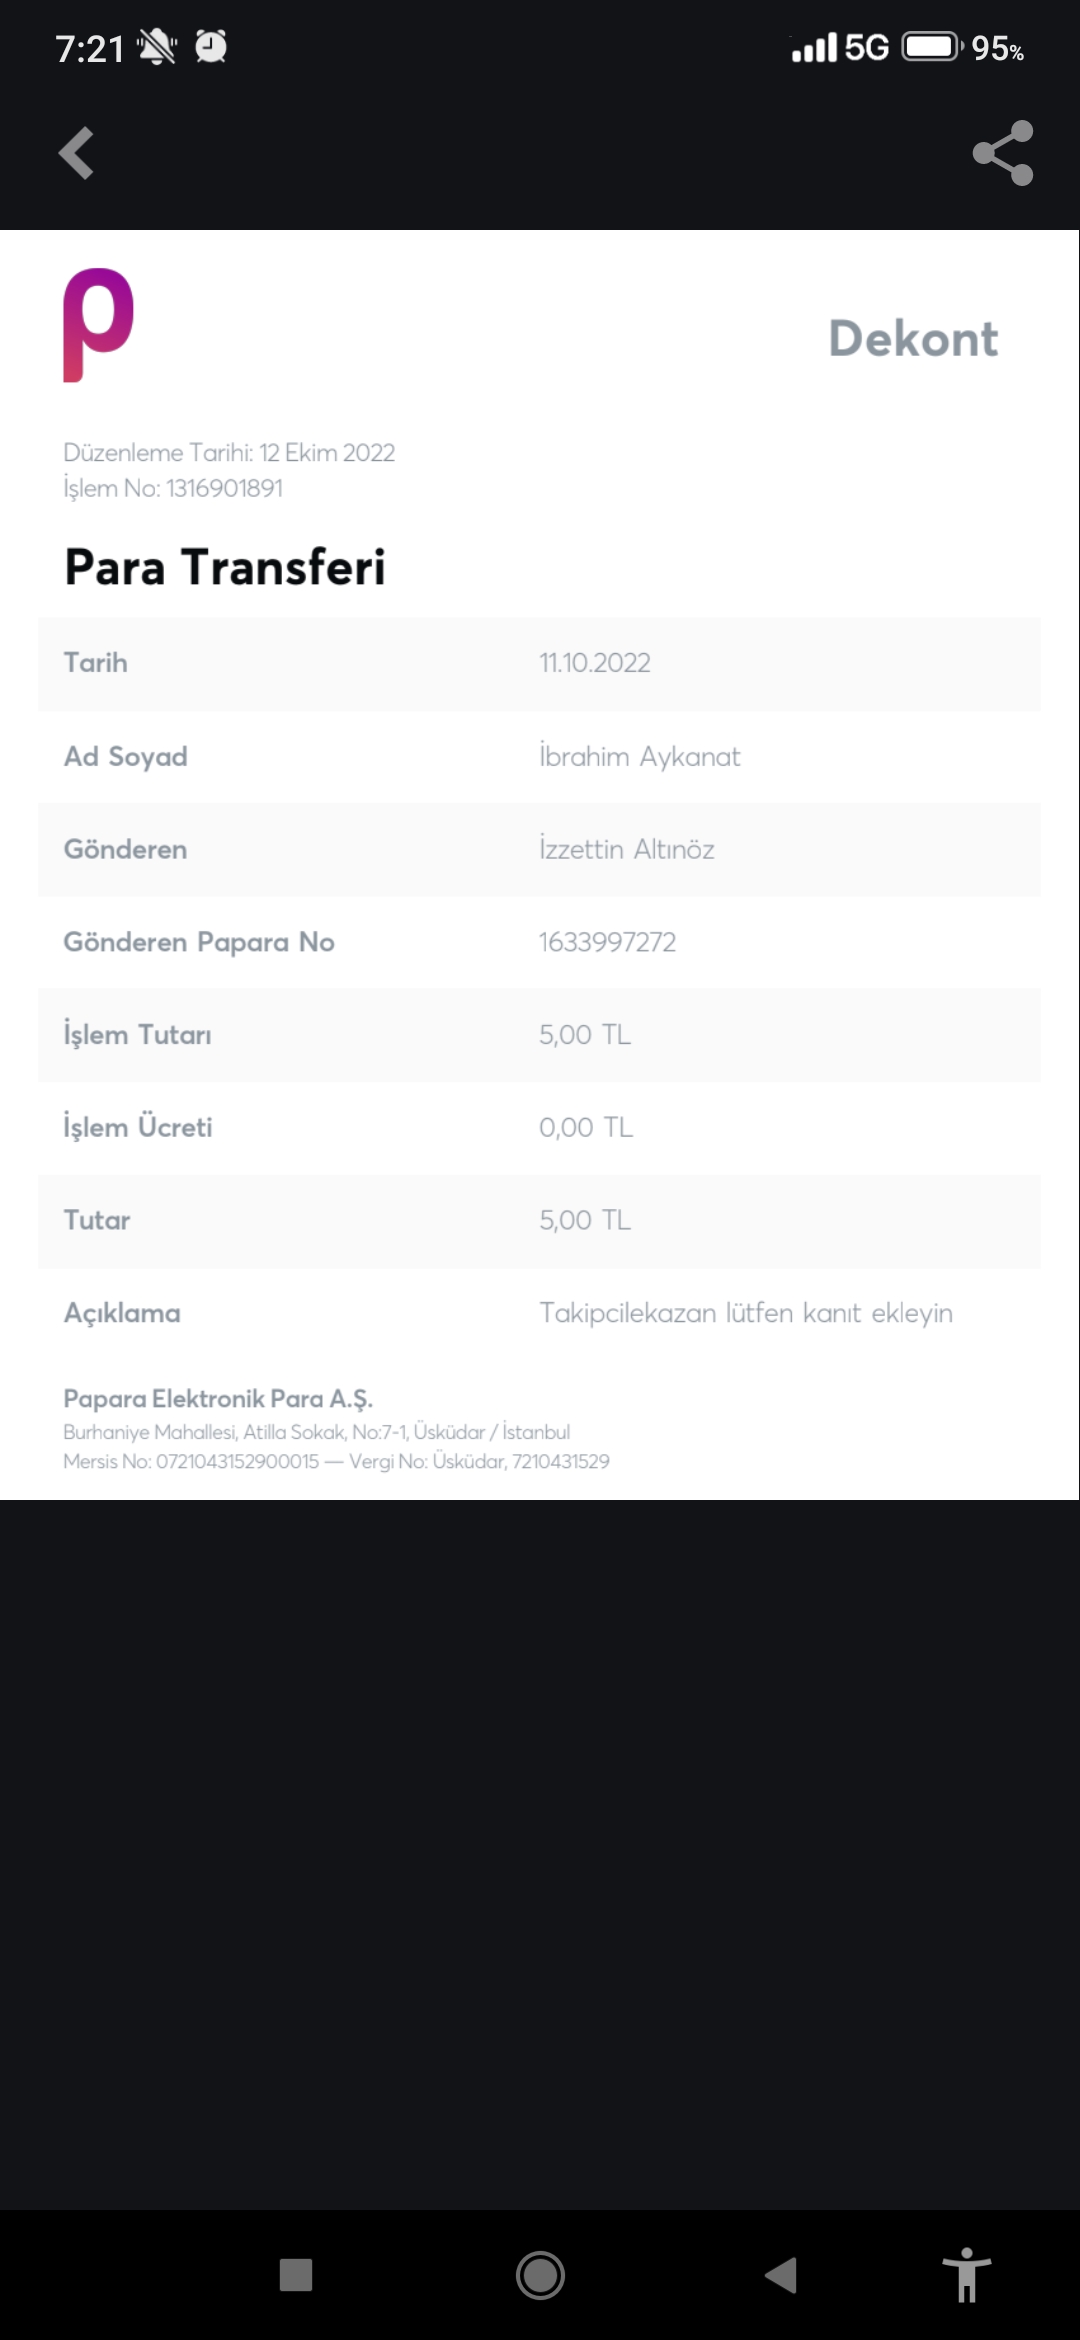Tap the Dekont heading text
This screenshot has width=1080, height=2340.
[x=912, y=338]
